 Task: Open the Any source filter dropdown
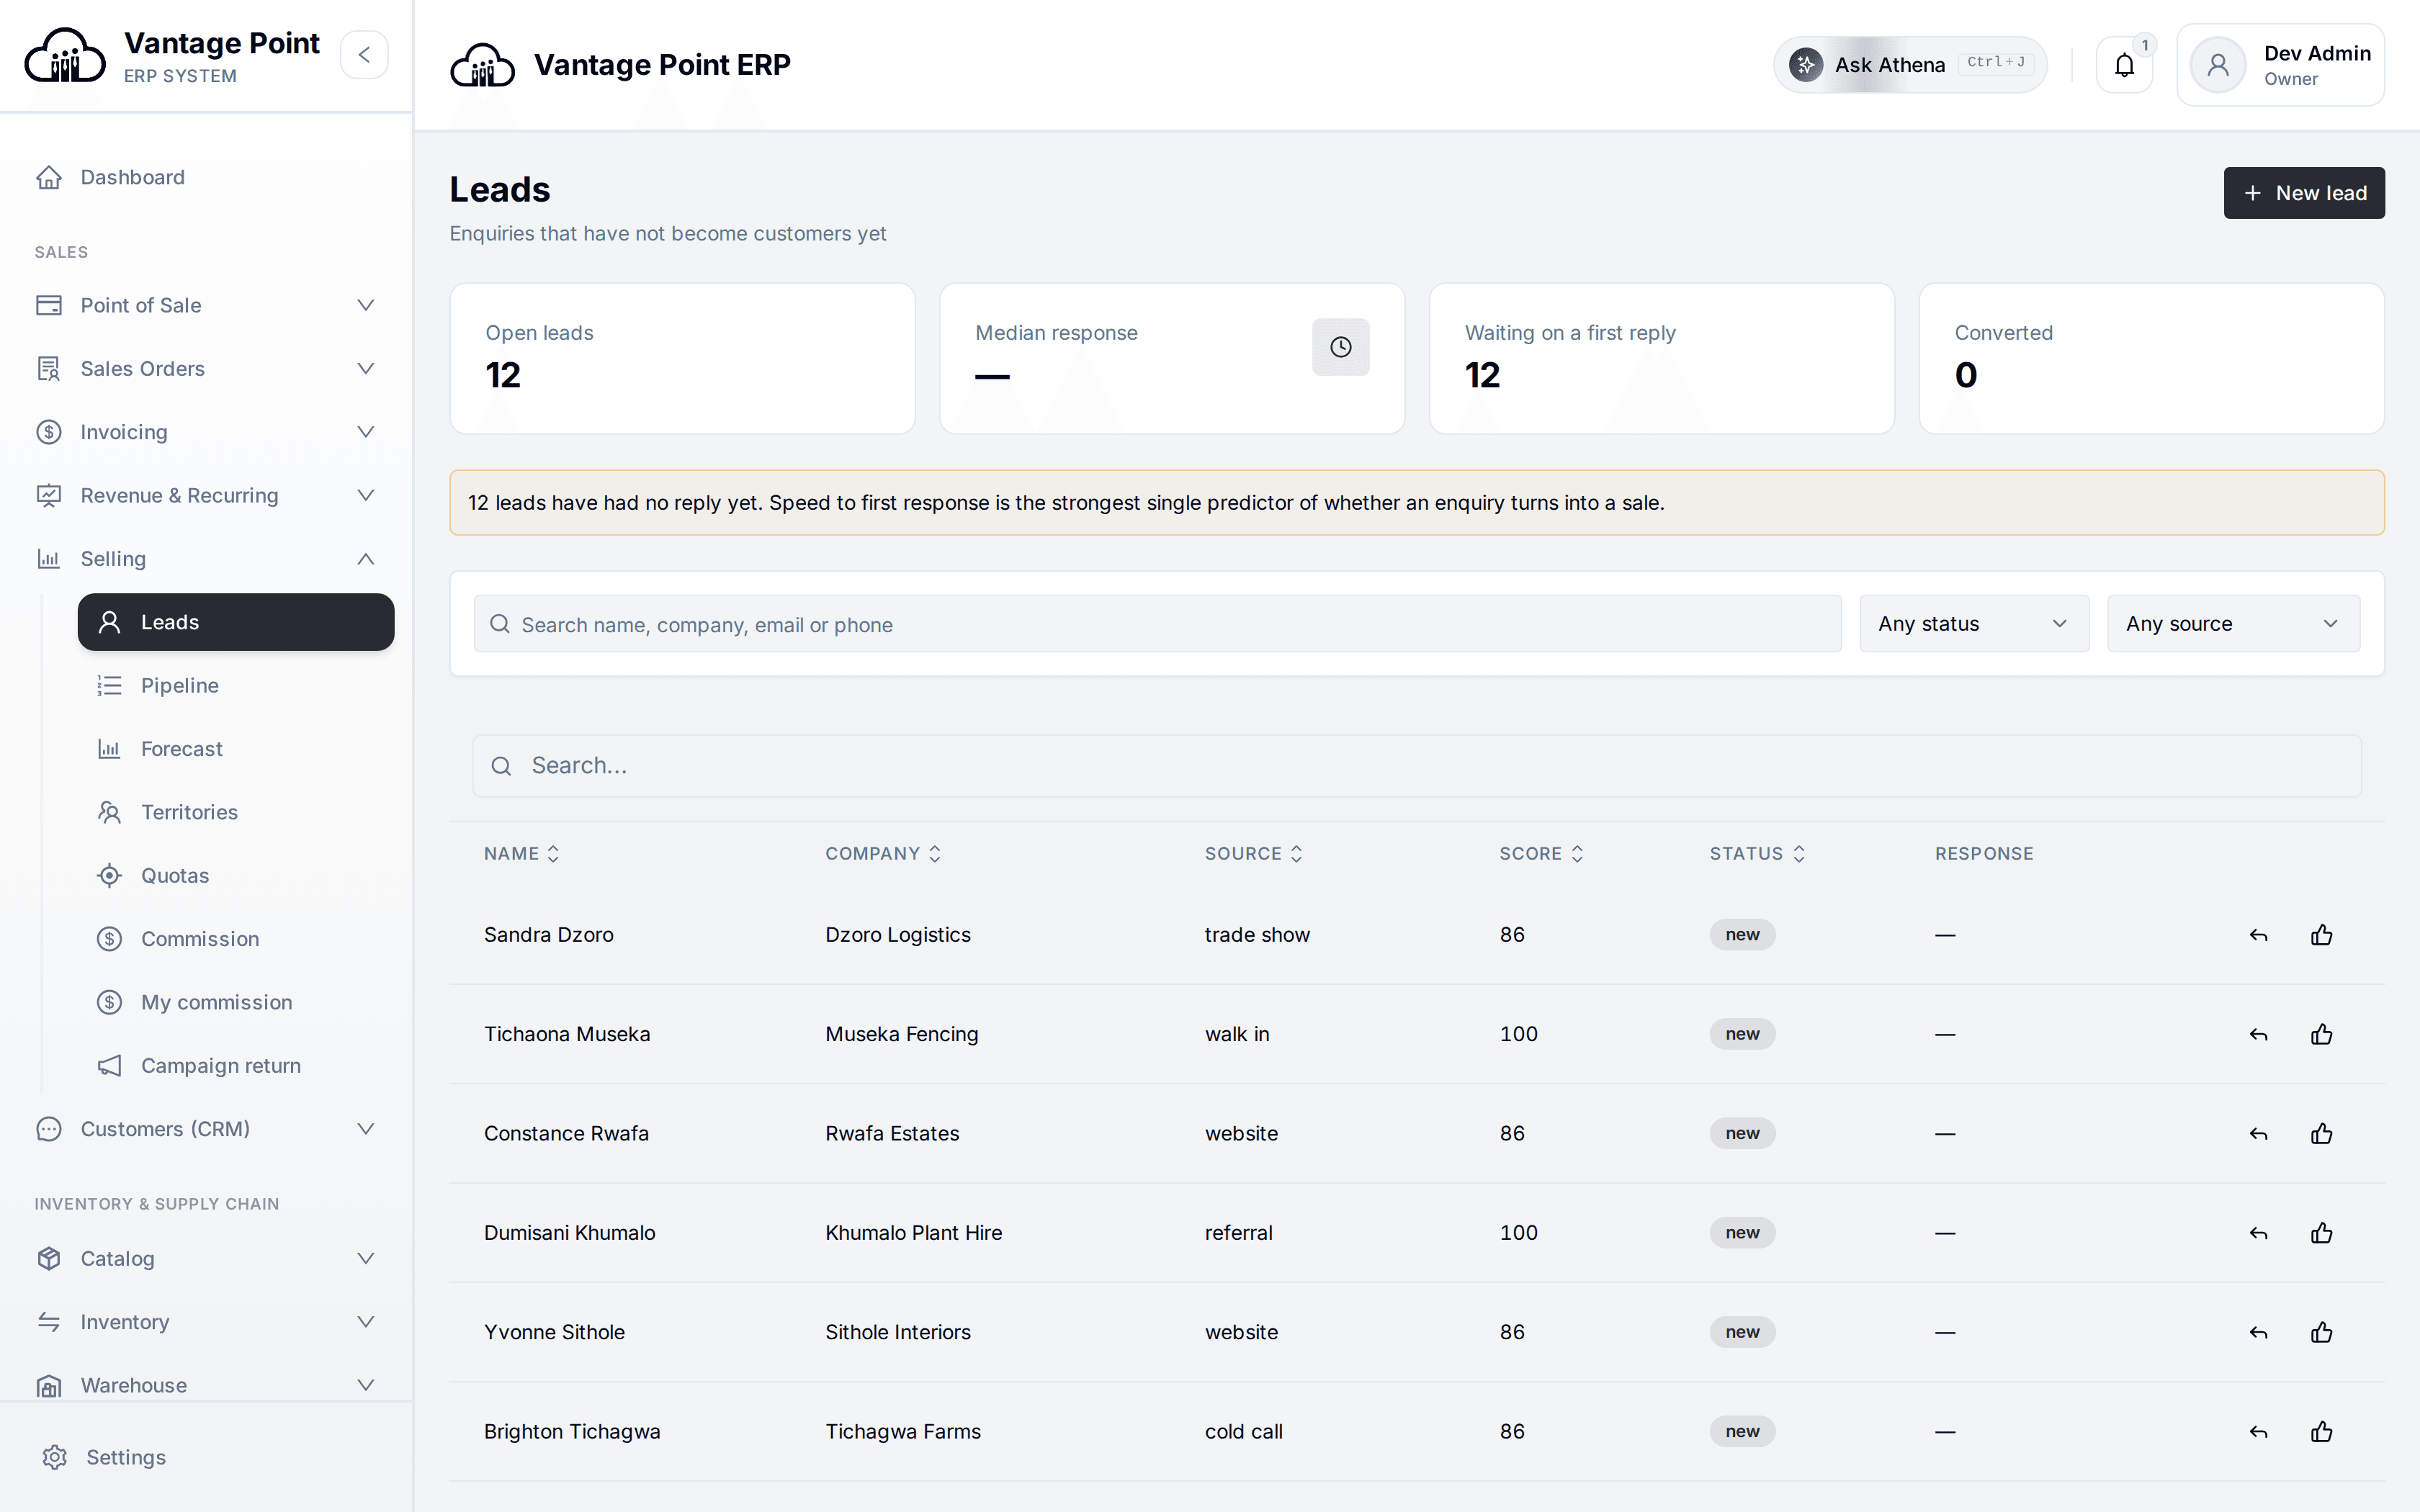pos(2233,624)
